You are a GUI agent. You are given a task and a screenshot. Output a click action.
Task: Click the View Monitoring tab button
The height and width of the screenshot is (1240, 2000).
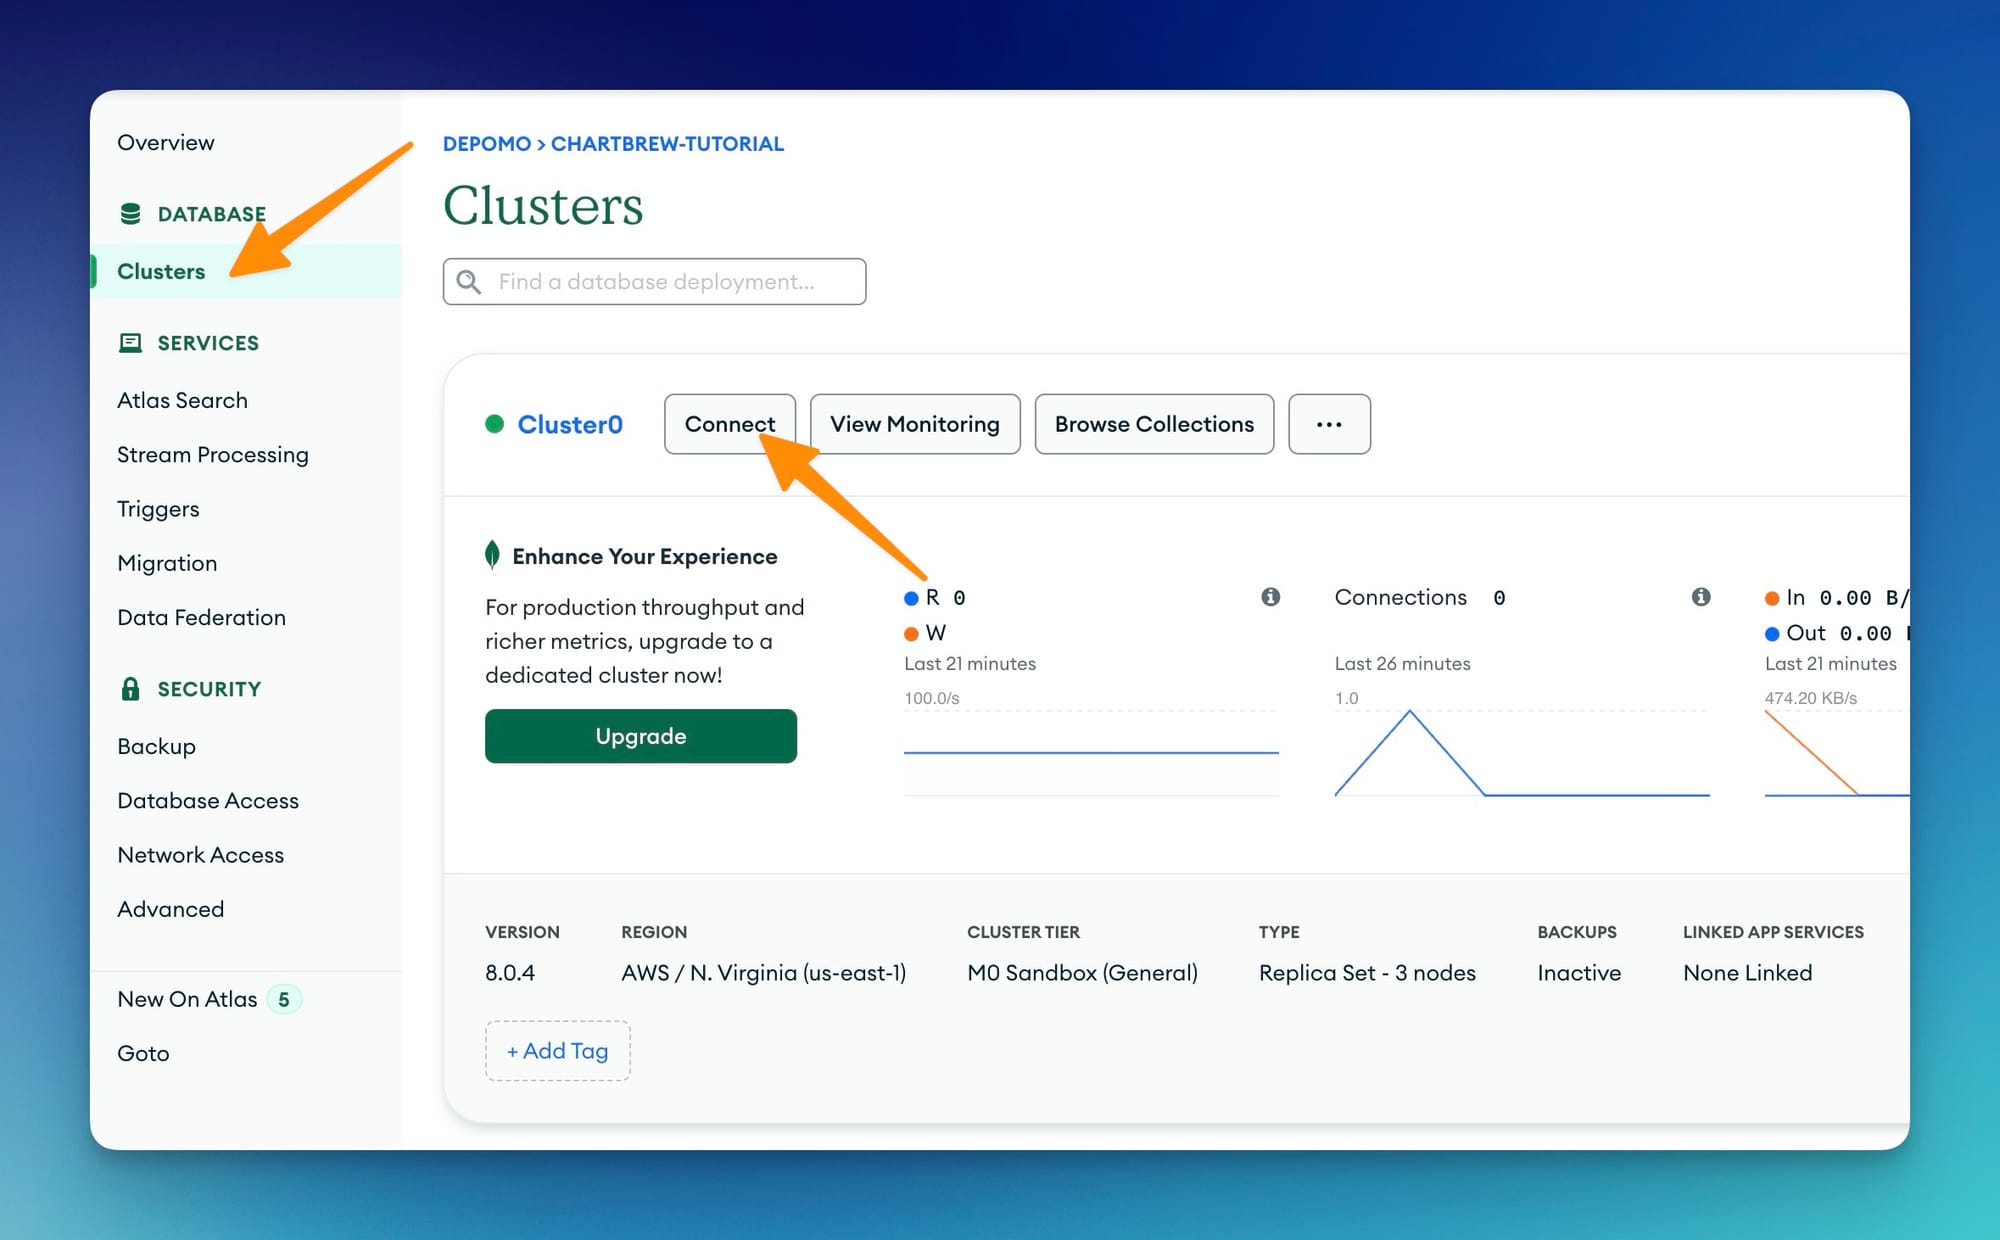(x=914, y=423)
